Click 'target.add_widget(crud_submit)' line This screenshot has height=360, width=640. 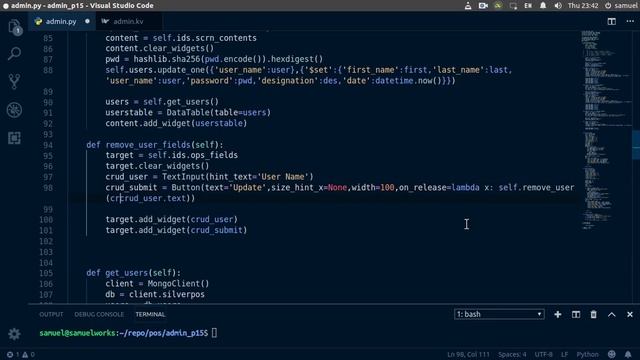click(x=176, y=230)
